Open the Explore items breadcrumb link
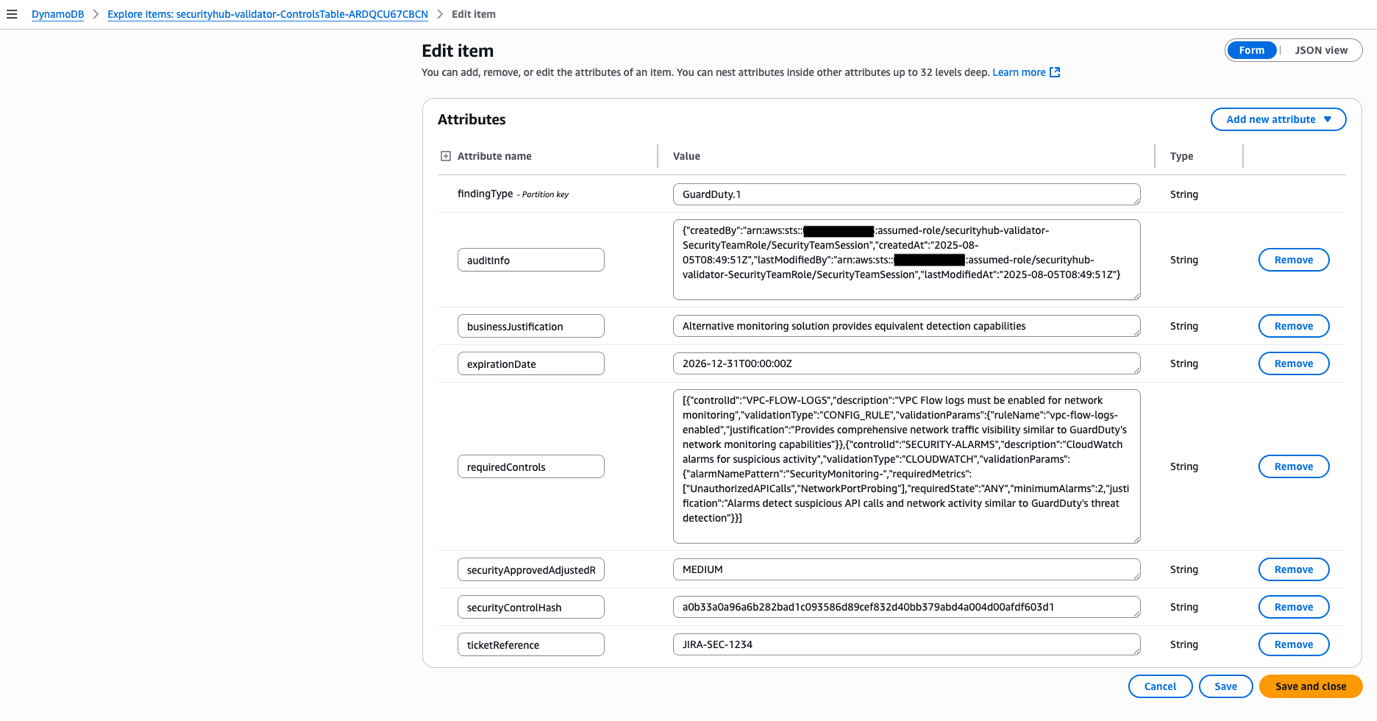This screenshot has height=721, width=1377. pos(268,14)
